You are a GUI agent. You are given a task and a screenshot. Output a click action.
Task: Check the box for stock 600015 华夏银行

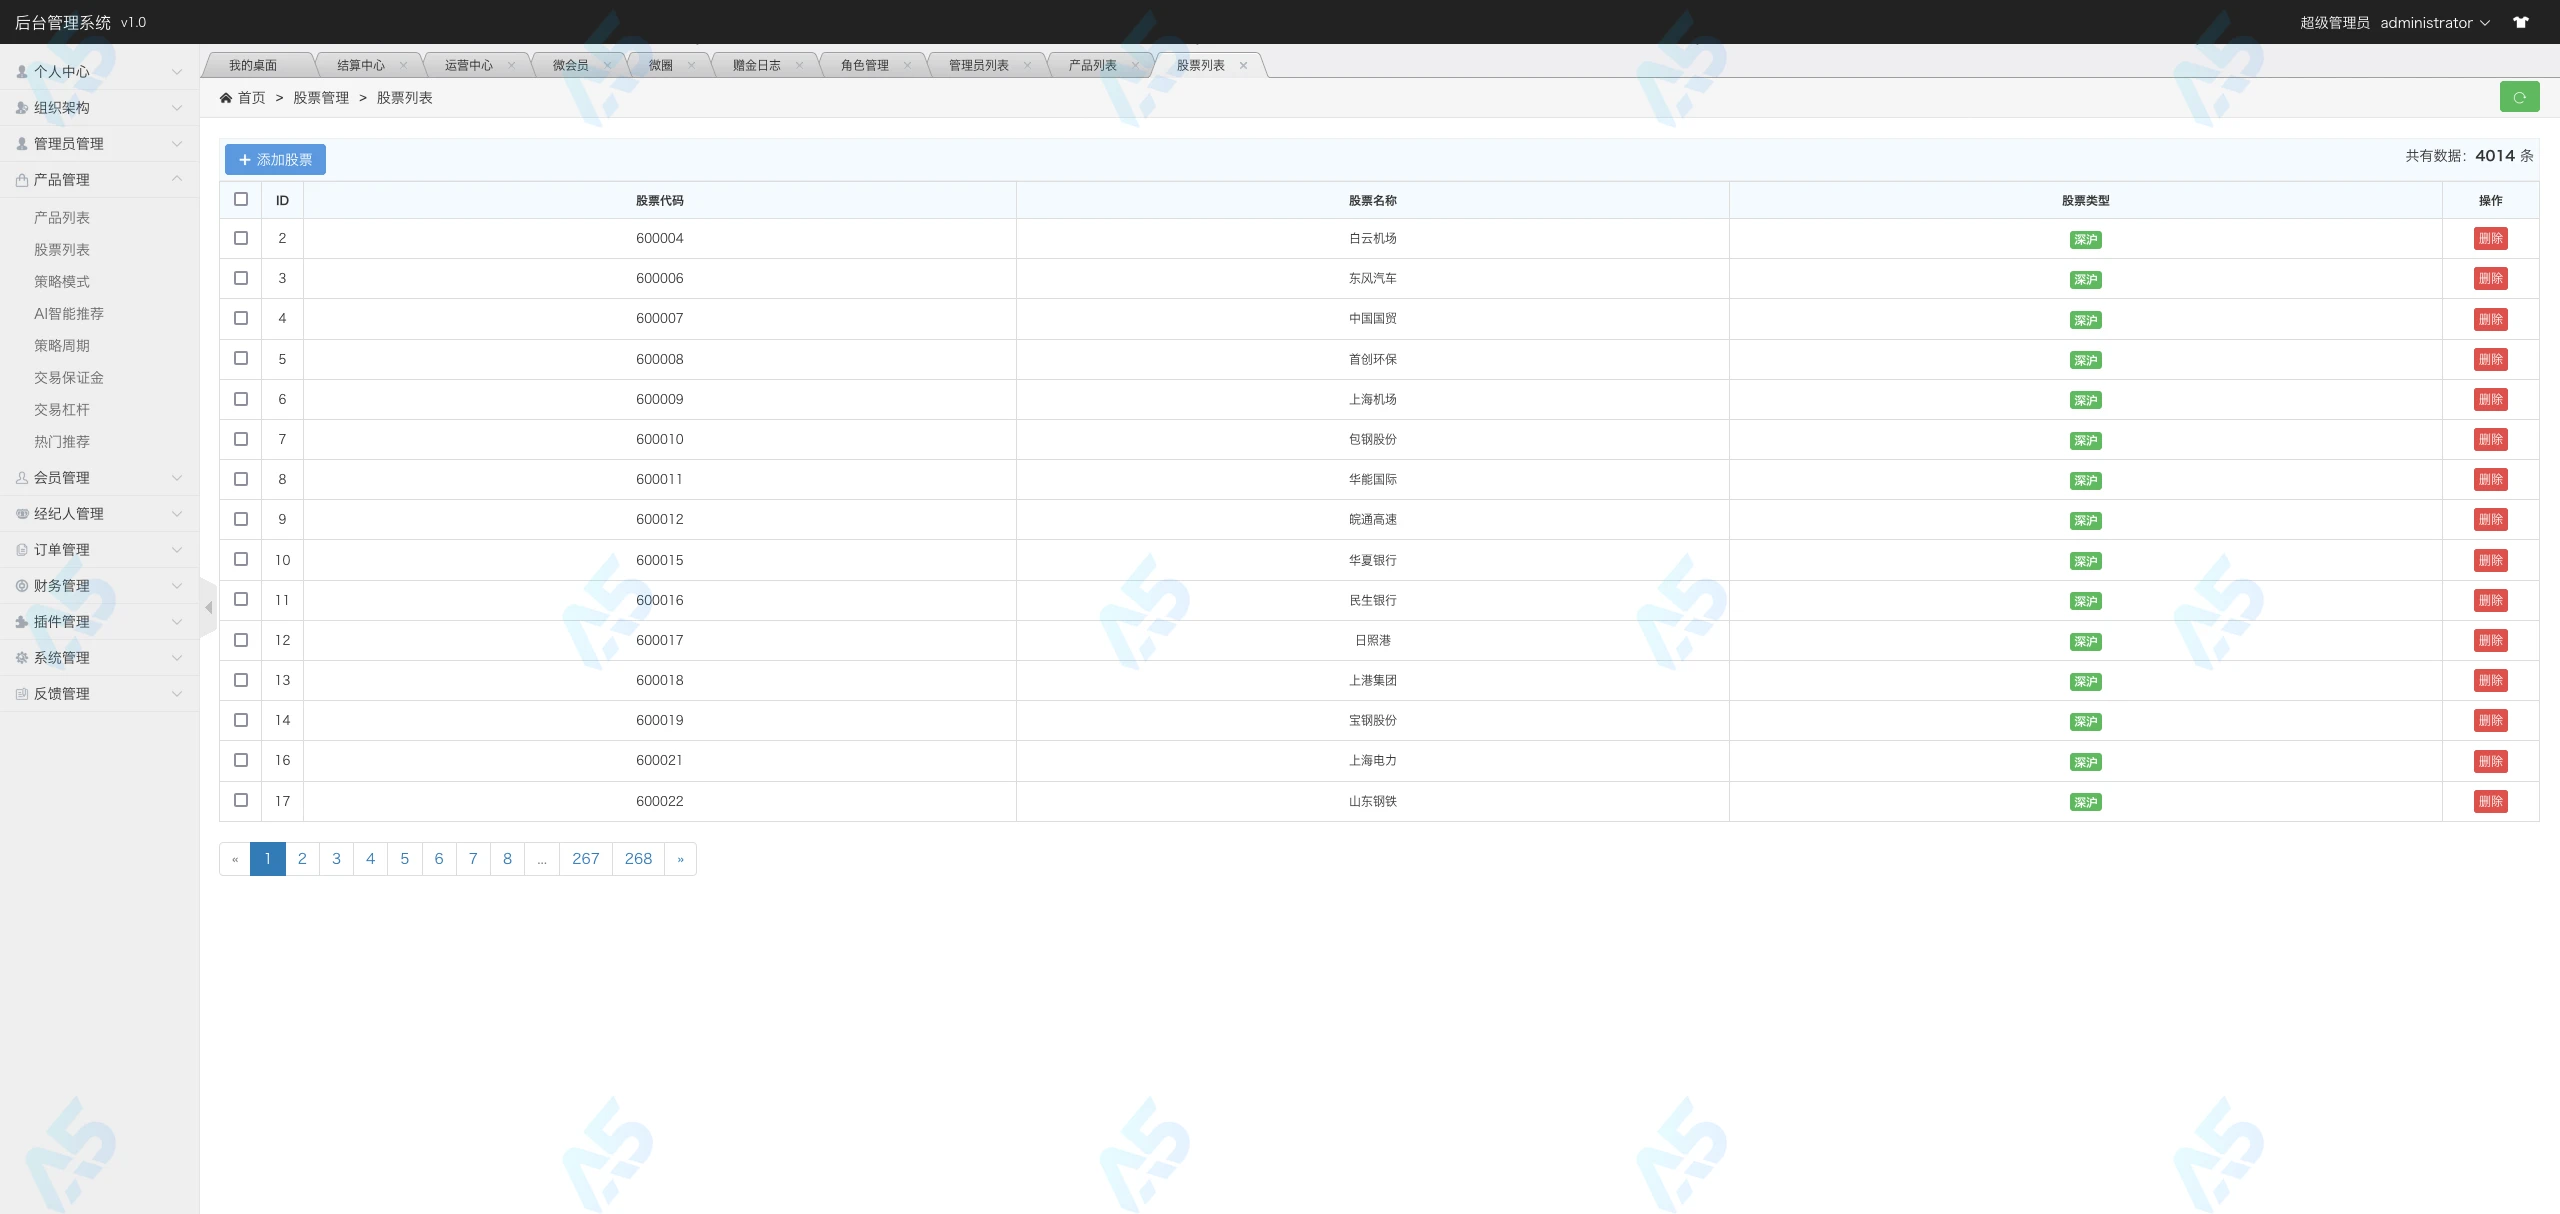[x=241, y=559]
